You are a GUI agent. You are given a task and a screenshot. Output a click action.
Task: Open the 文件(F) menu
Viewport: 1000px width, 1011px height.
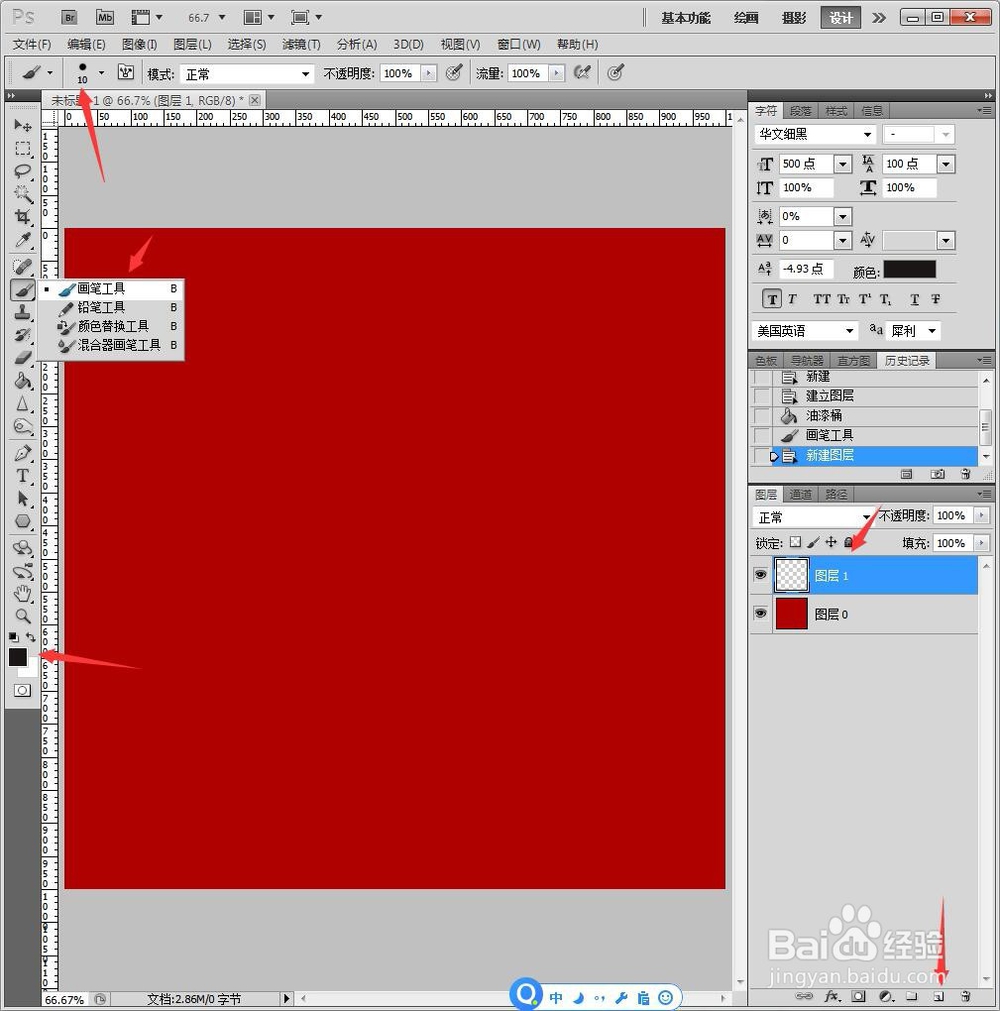coord(32,44)
